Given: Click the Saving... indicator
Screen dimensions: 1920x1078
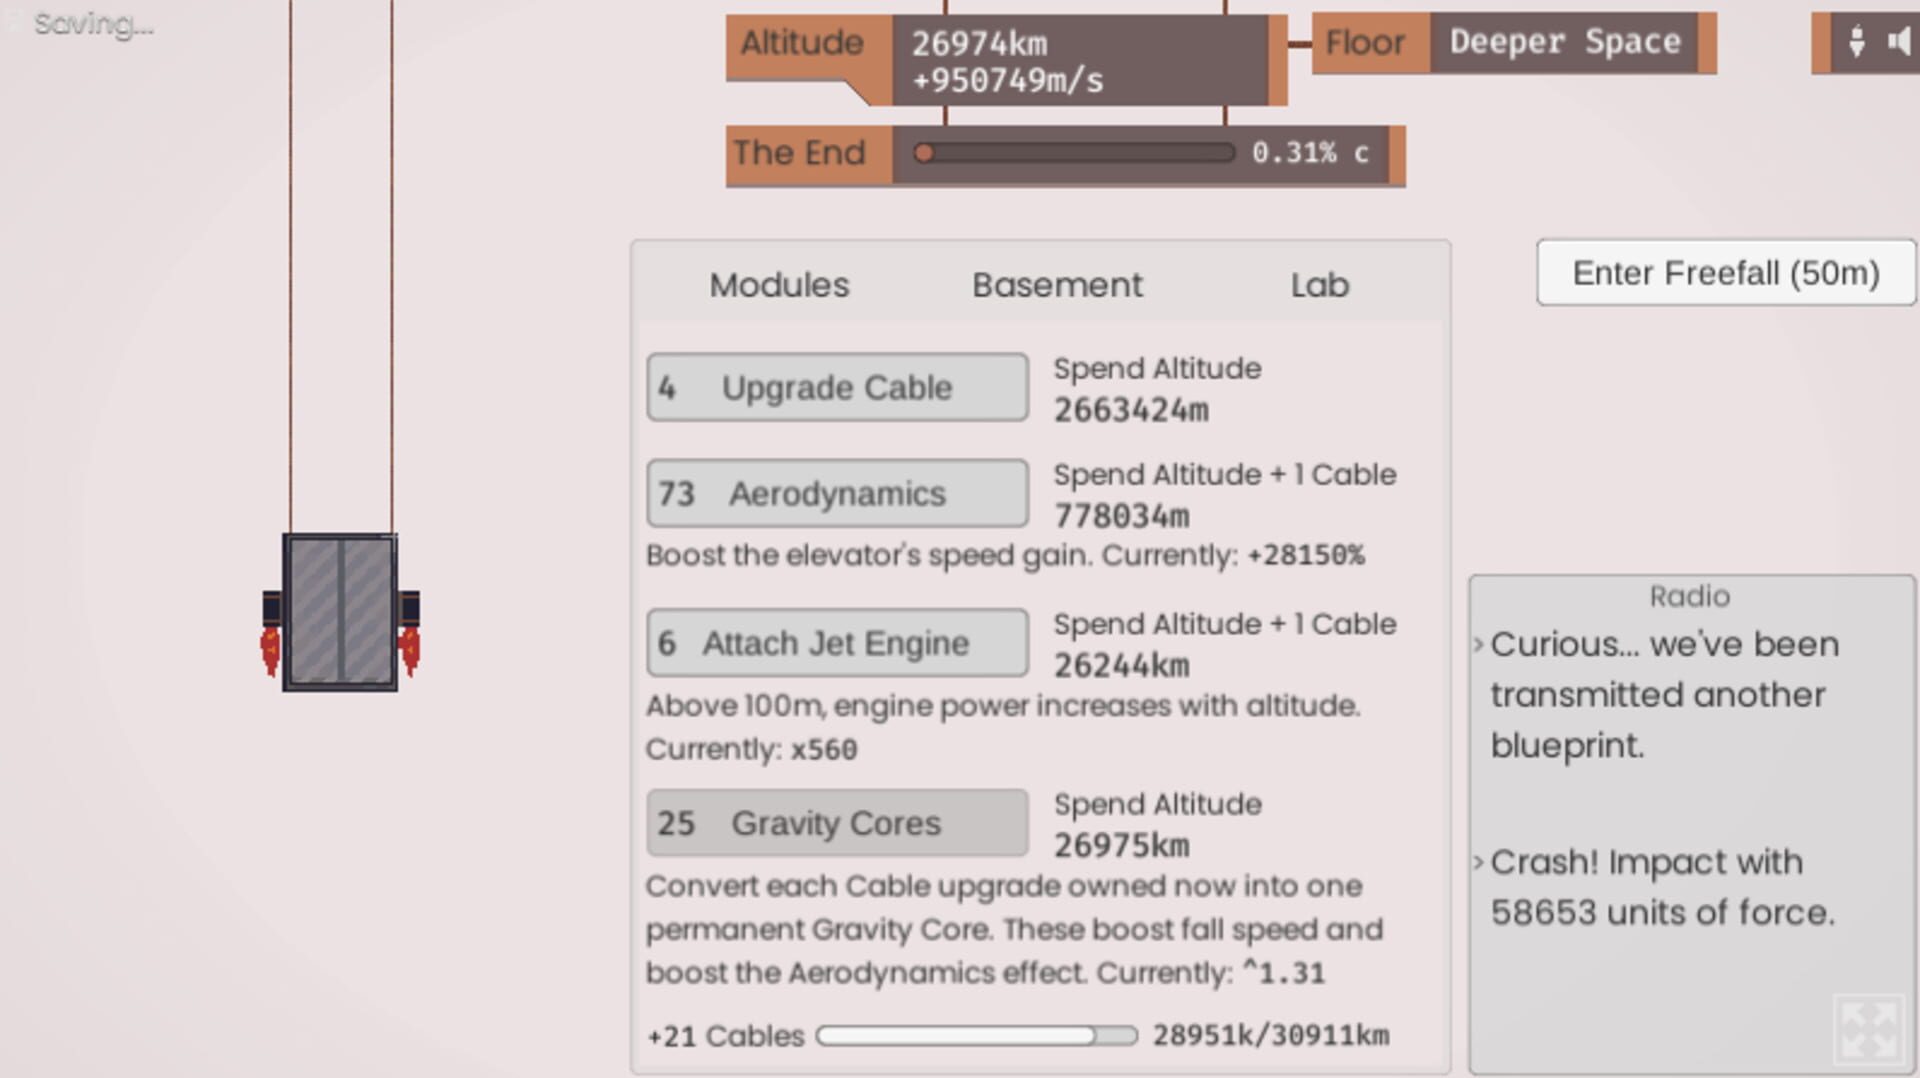Looking at the screenshot, I should 92,24.
